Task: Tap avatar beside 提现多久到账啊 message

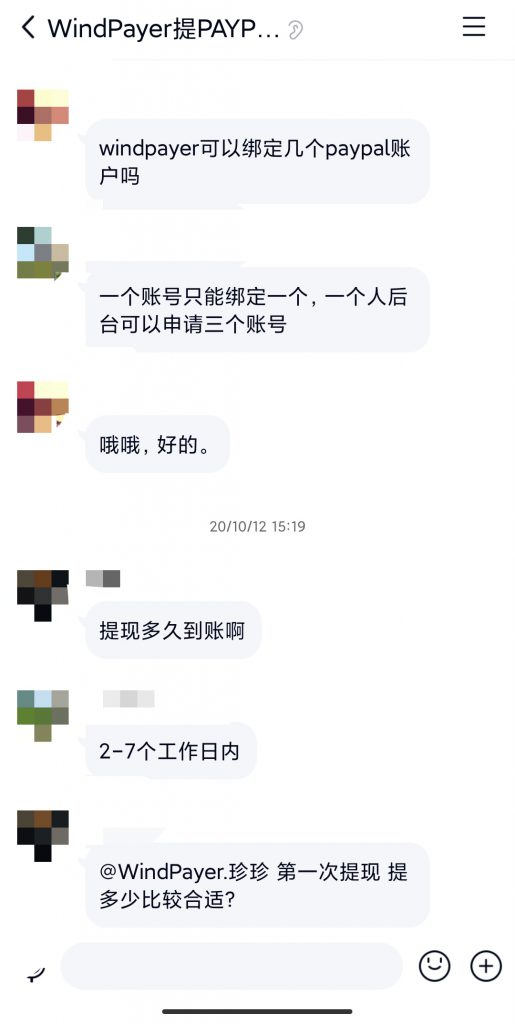Action: point(42,596)
